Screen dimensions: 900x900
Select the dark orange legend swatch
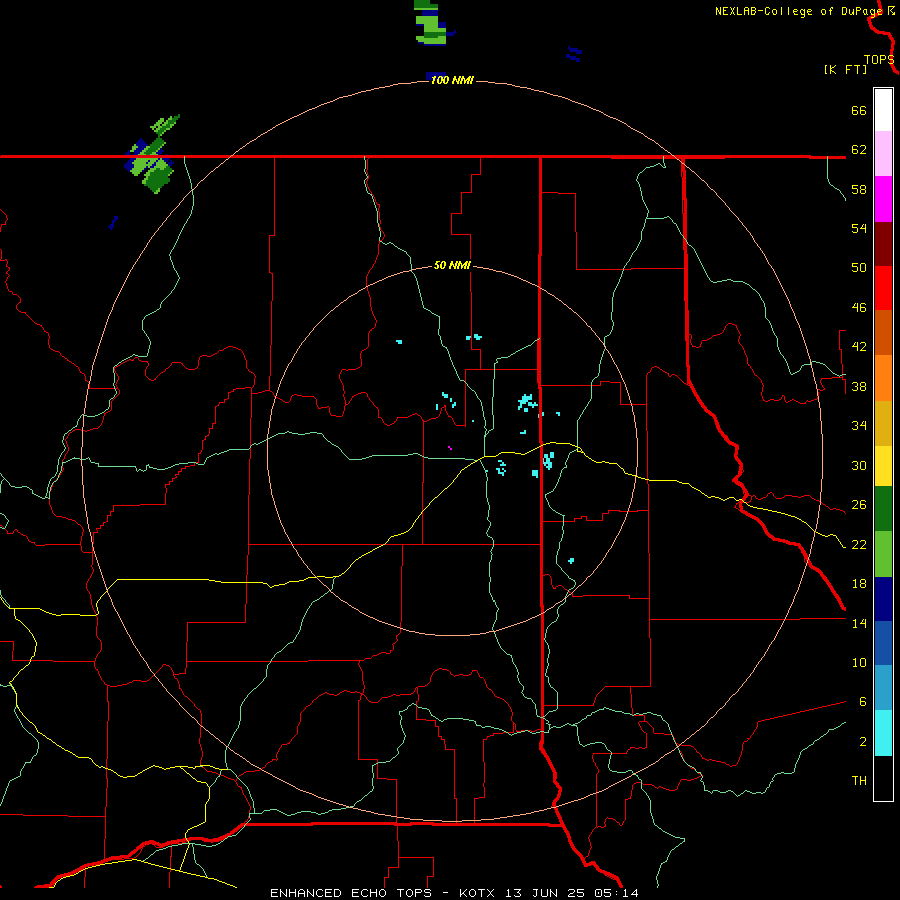point(883,333)
